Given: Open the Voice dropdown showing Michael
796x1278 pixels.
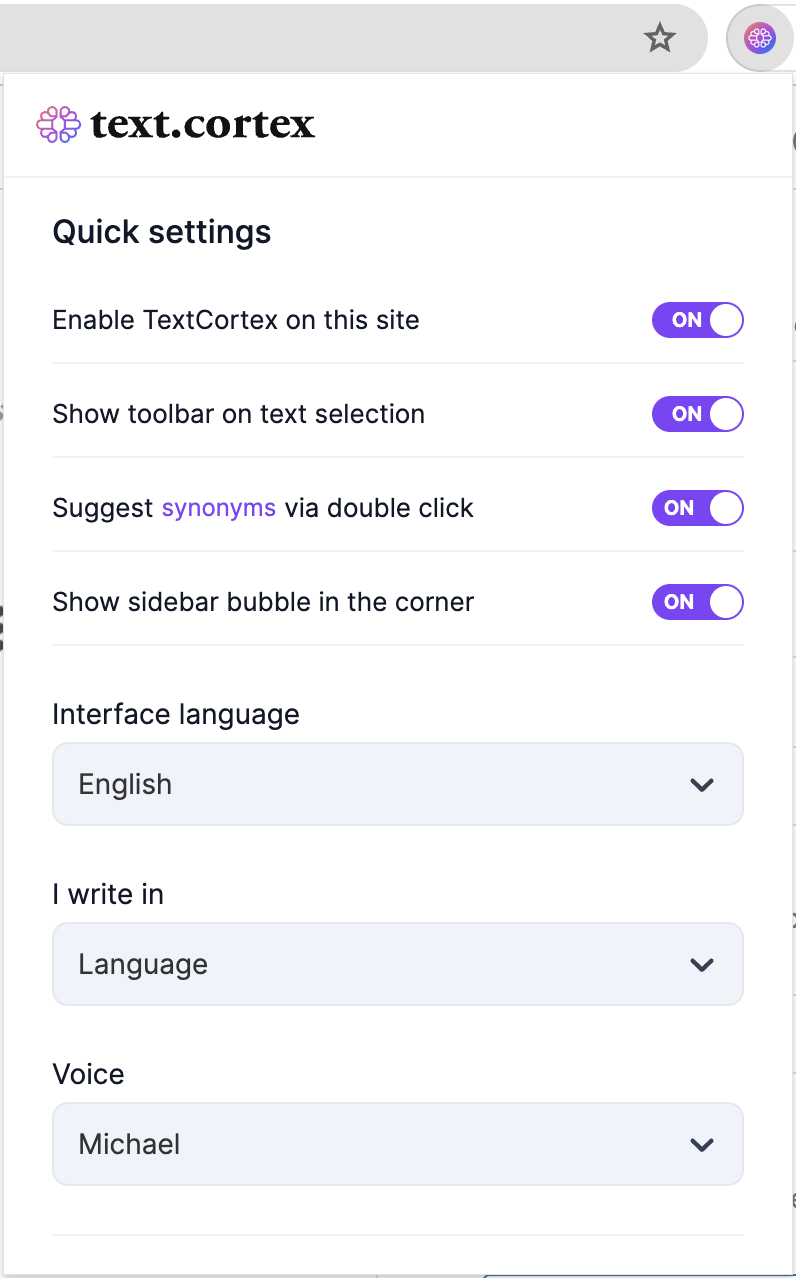Looking at the screenshot, I should (x=398, y=1144).
